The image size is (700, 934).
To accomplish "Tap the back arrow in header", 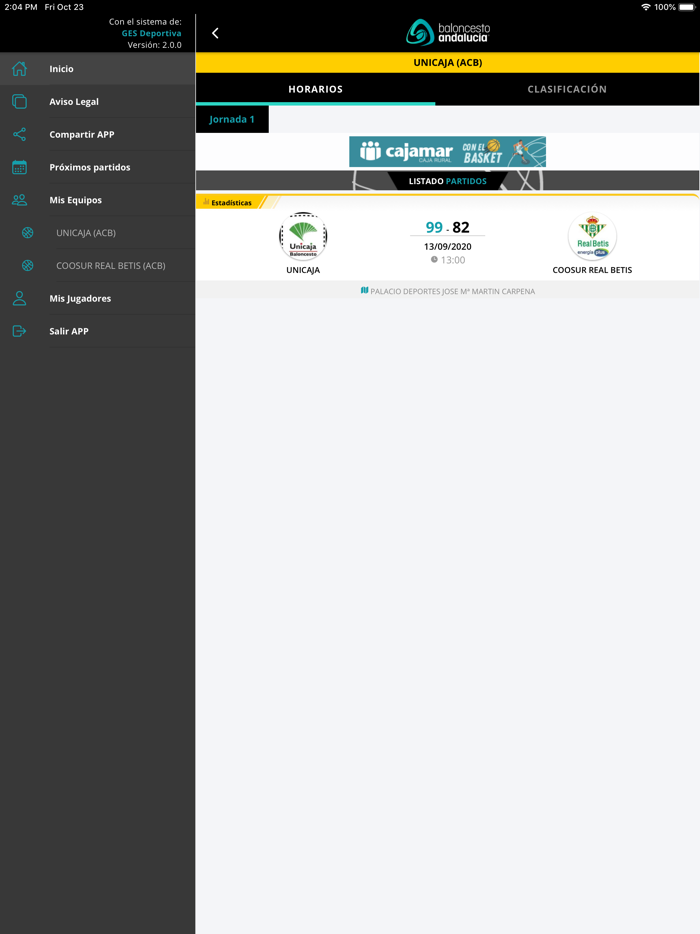I will tap(215, 33).
